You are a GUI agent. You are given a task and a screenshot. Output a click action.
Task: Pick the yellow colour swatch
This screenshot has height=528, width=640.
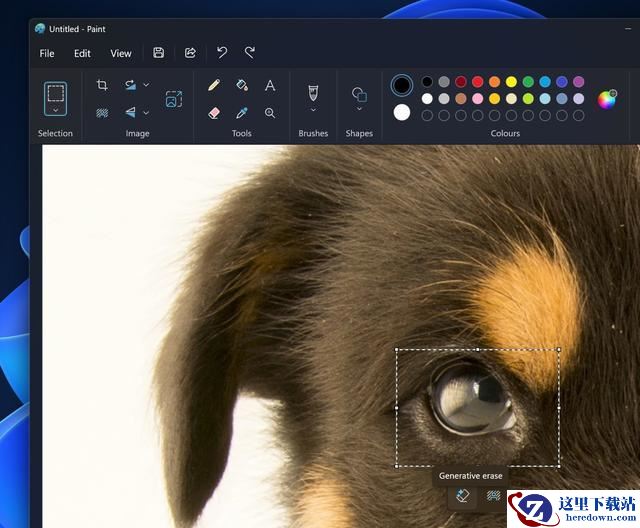coord(511,82)
